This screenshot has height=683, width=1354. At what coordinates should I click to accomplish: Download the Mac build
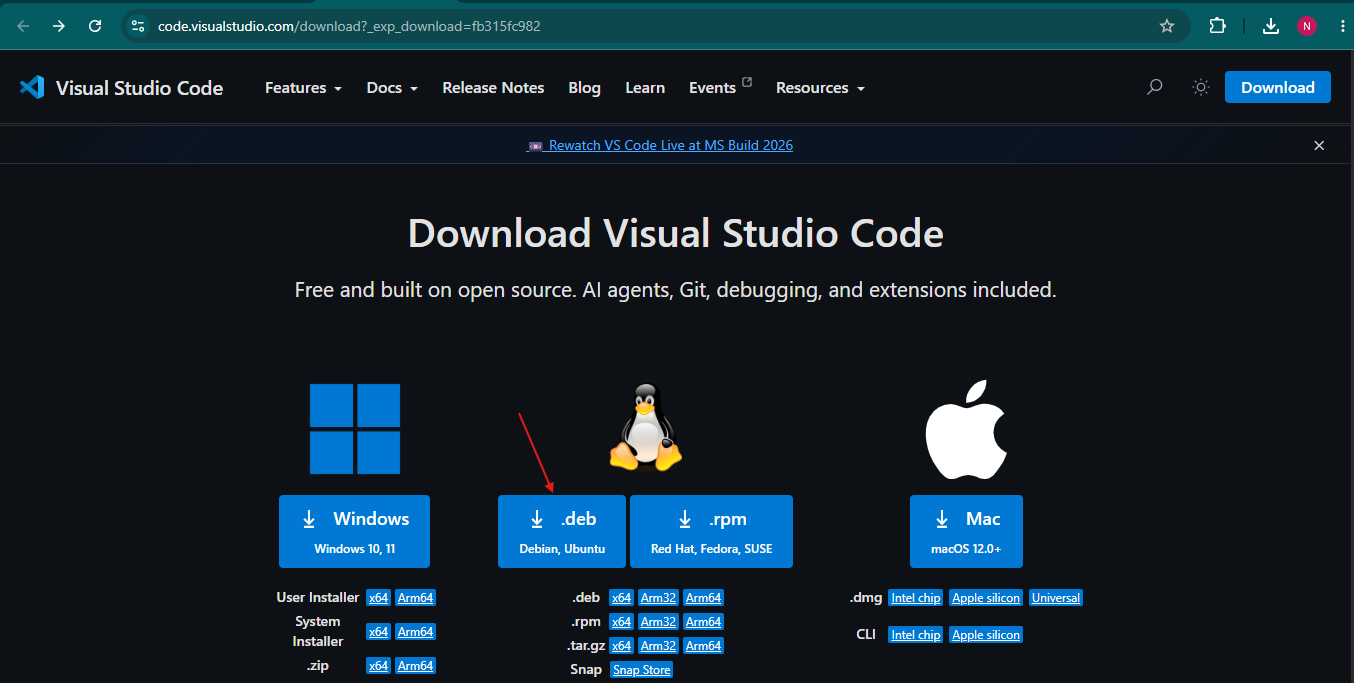(x=966, y=531)
